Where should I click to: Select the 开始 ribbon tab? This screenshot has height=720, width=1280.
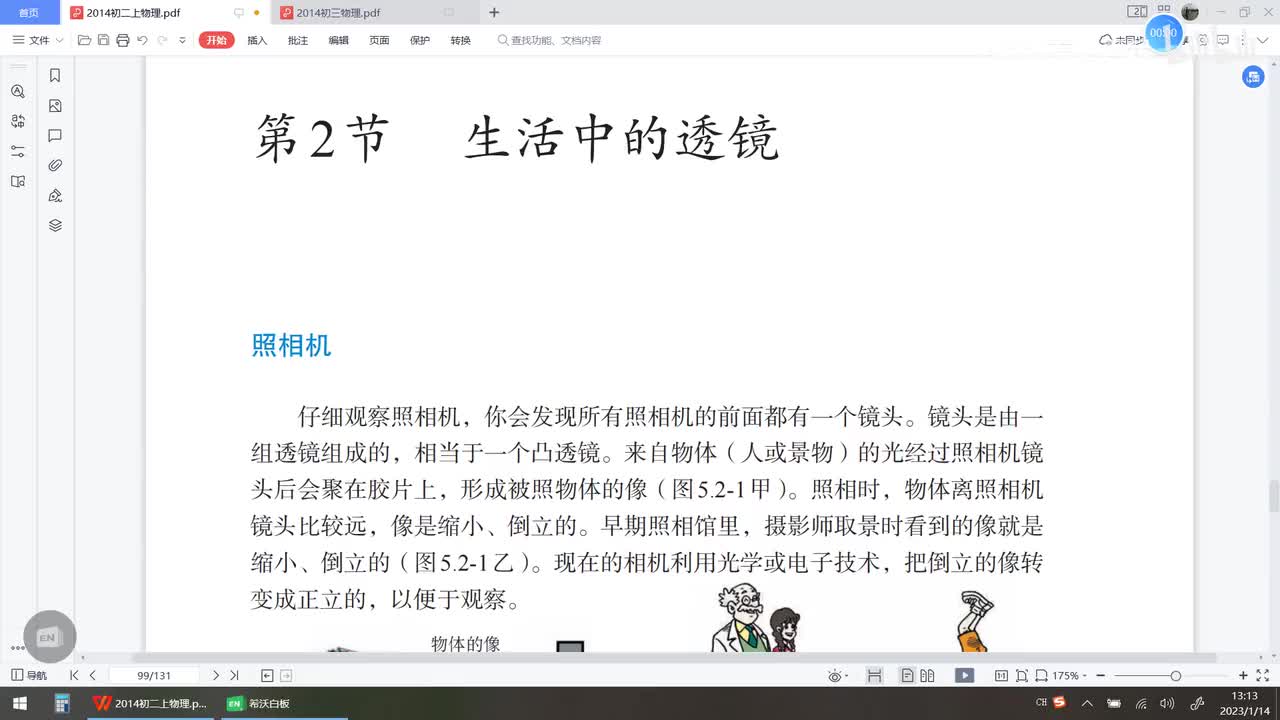(x=216, y=40)
